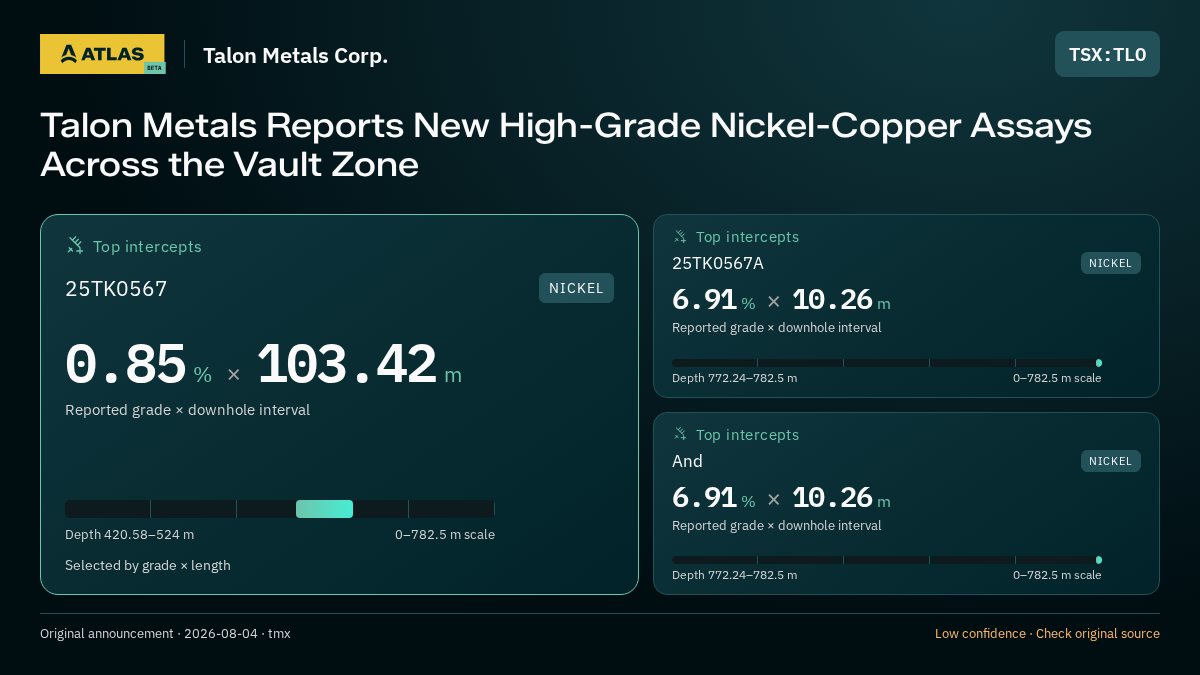Screen dimensions: 1200x675
Task: Click Top intercepts label in 25TK0567 card
Action: click(147, 246)
